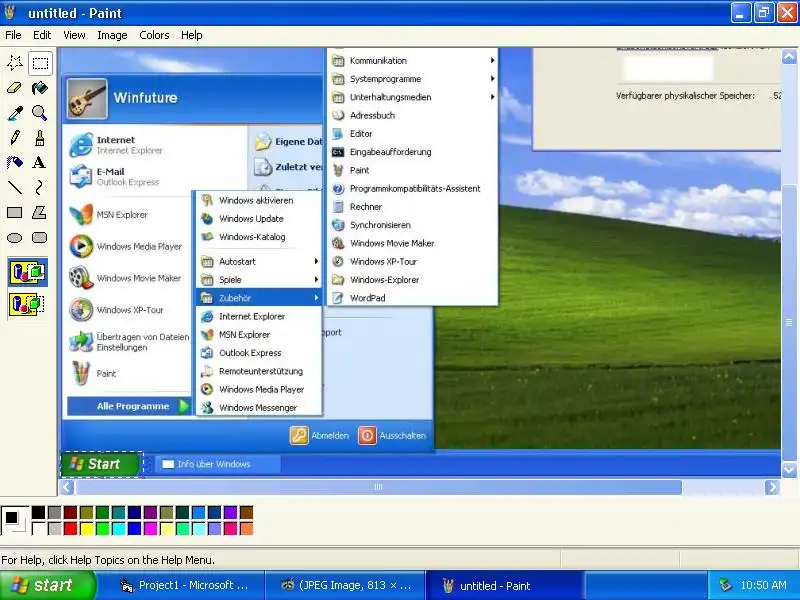
Task: Click the canvas vertical scroll down arrow
Action: (x=789, y=470)
